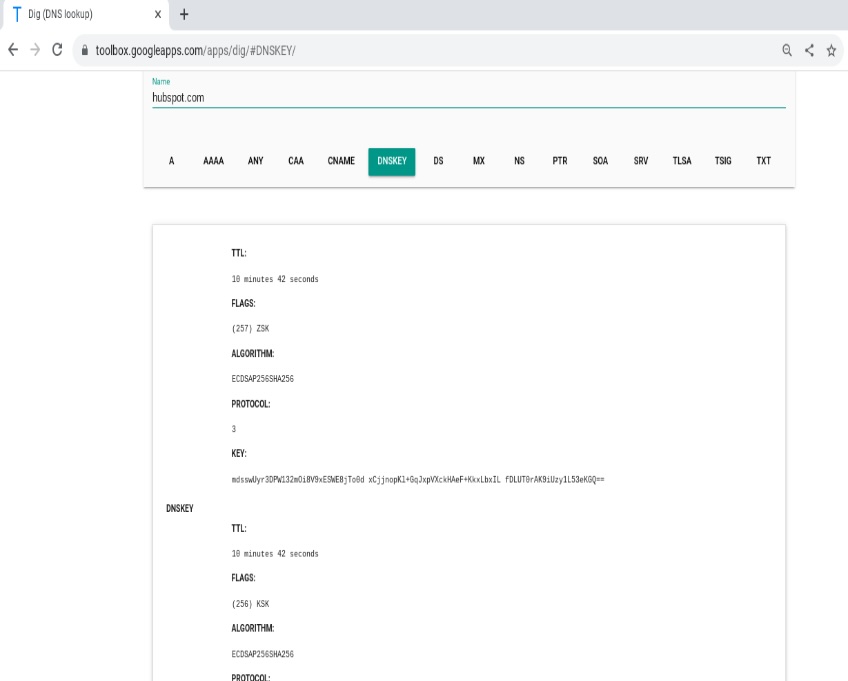The width and height of the screenshot is (848, 681).
Task: Click the KEY: heading
Action: click(x=238, y=453)
